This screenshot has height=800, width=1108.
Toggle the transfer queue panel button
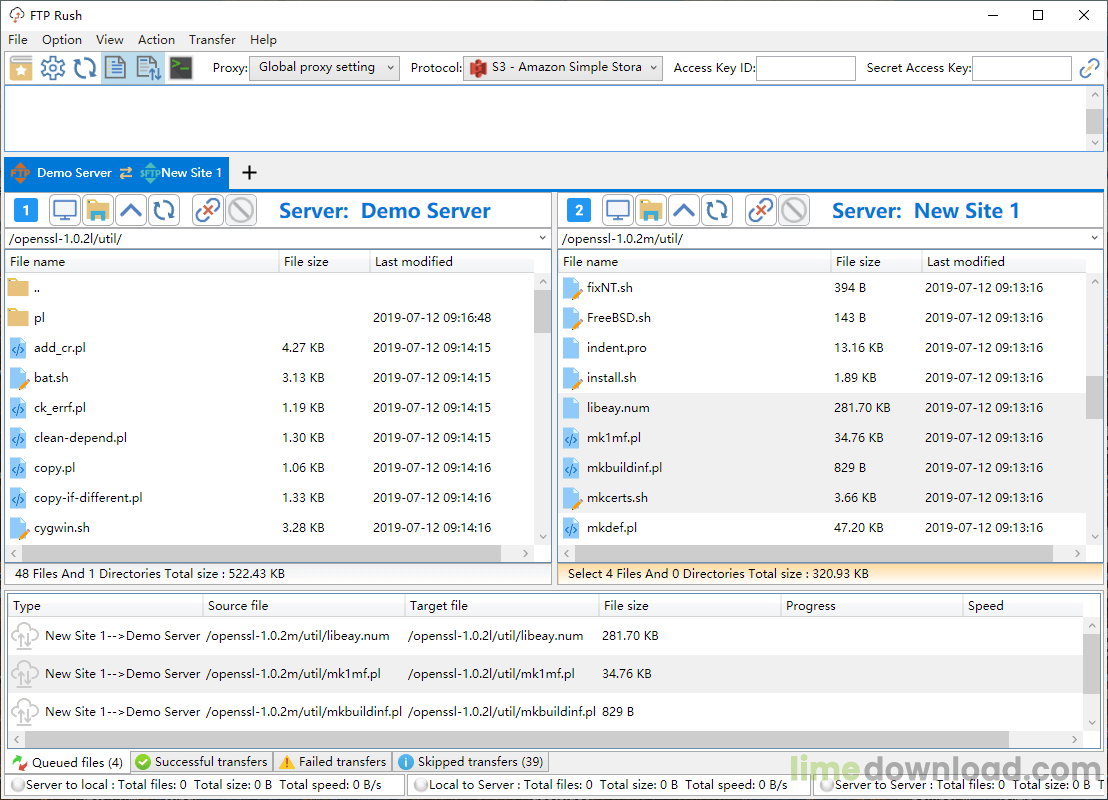point(148,68)
